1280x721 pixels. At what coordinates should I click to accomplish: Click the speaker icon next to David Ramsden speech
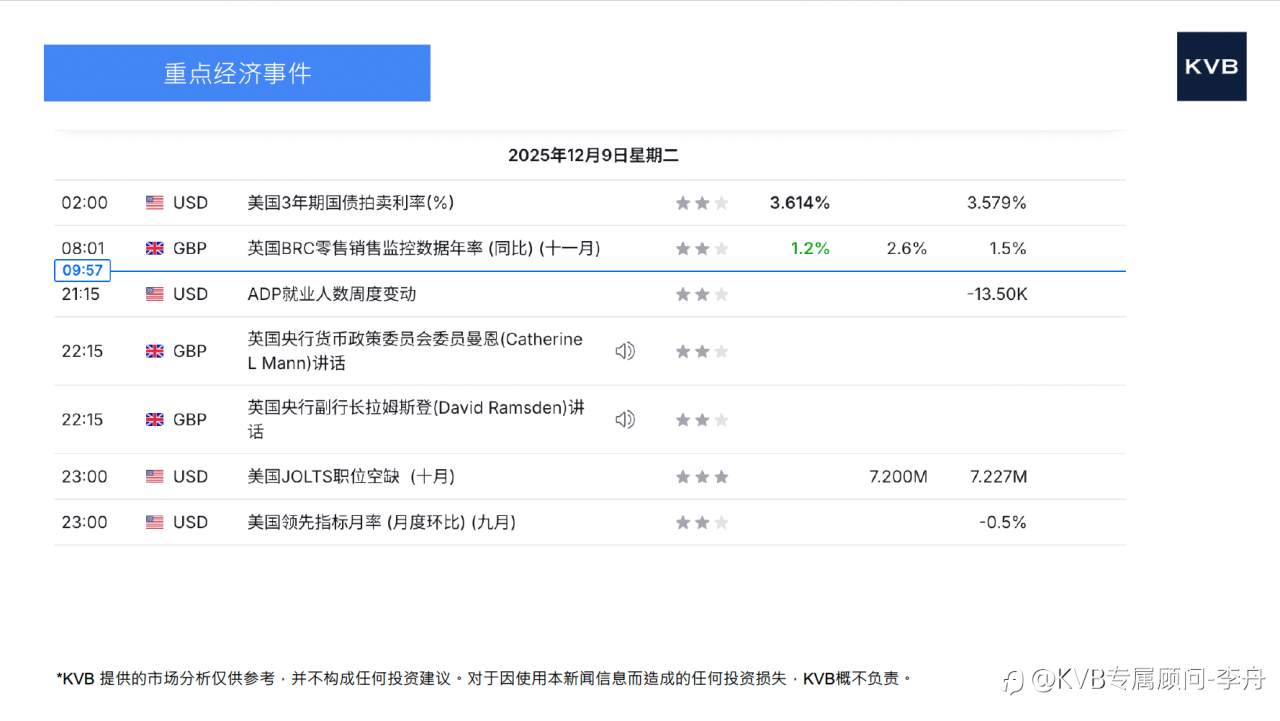click(625, 419)
